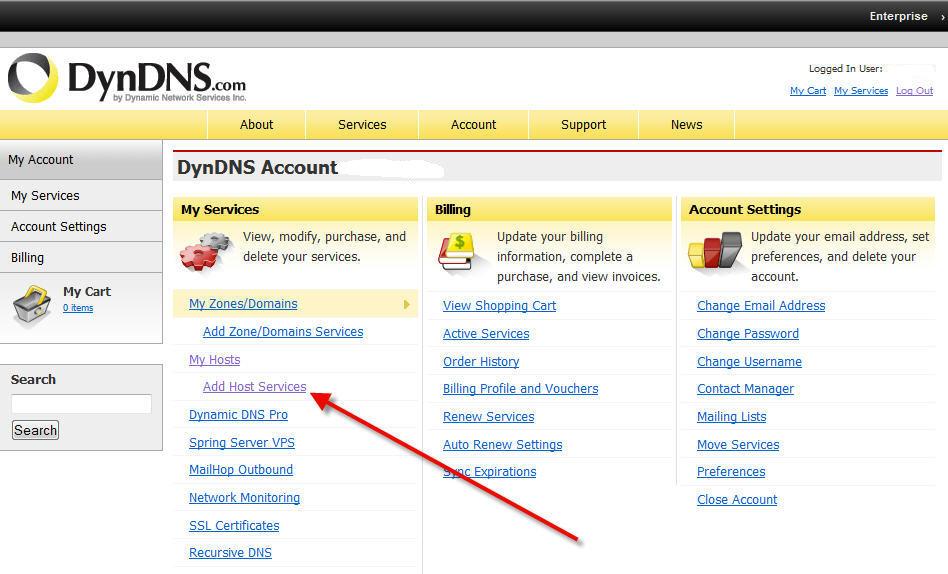Open the Support menu
Image resolution: width=948 pixels, height=574 pixels.
tap(583, 125)
